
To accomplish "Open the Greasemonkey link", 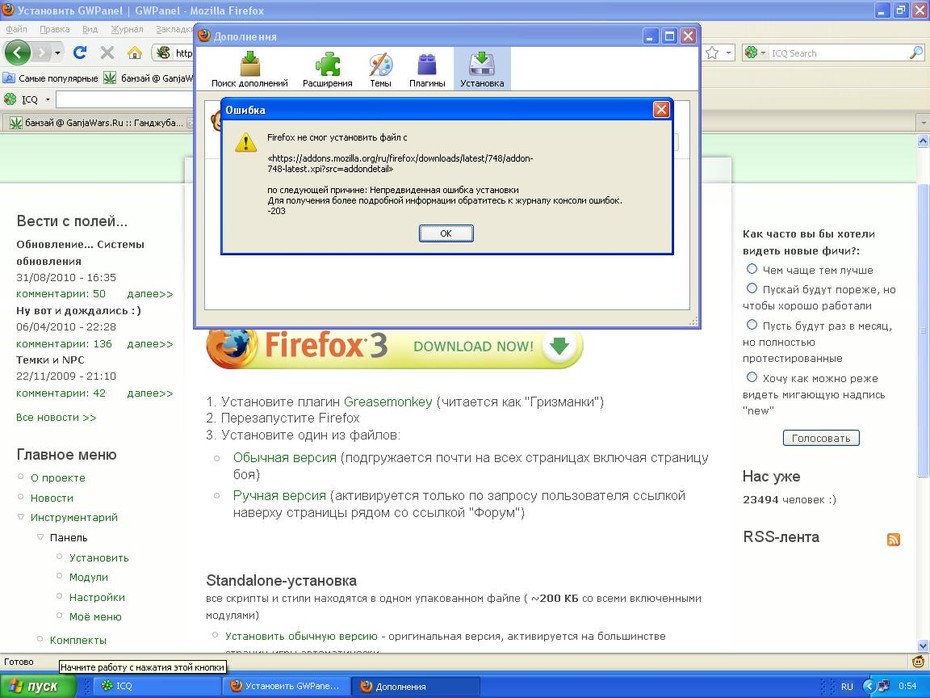I will pyautogui.click(x=388, y=402).
